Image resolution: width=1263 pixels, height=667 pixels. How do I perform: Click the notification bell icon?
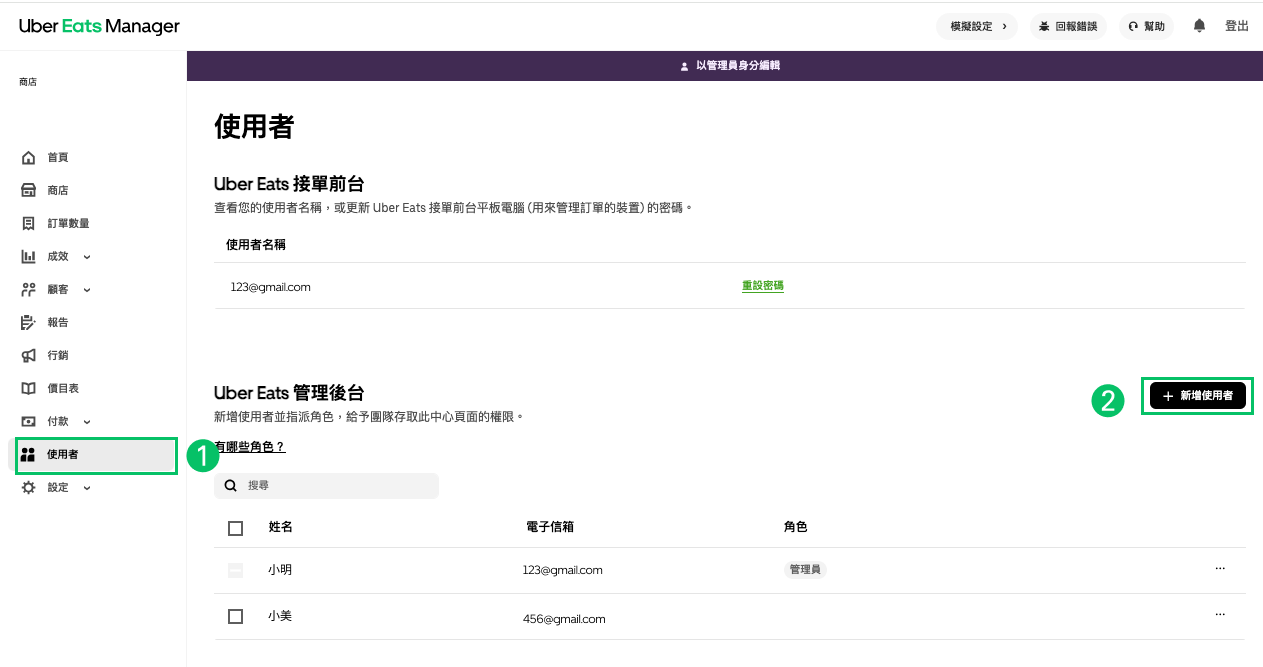1199,26
